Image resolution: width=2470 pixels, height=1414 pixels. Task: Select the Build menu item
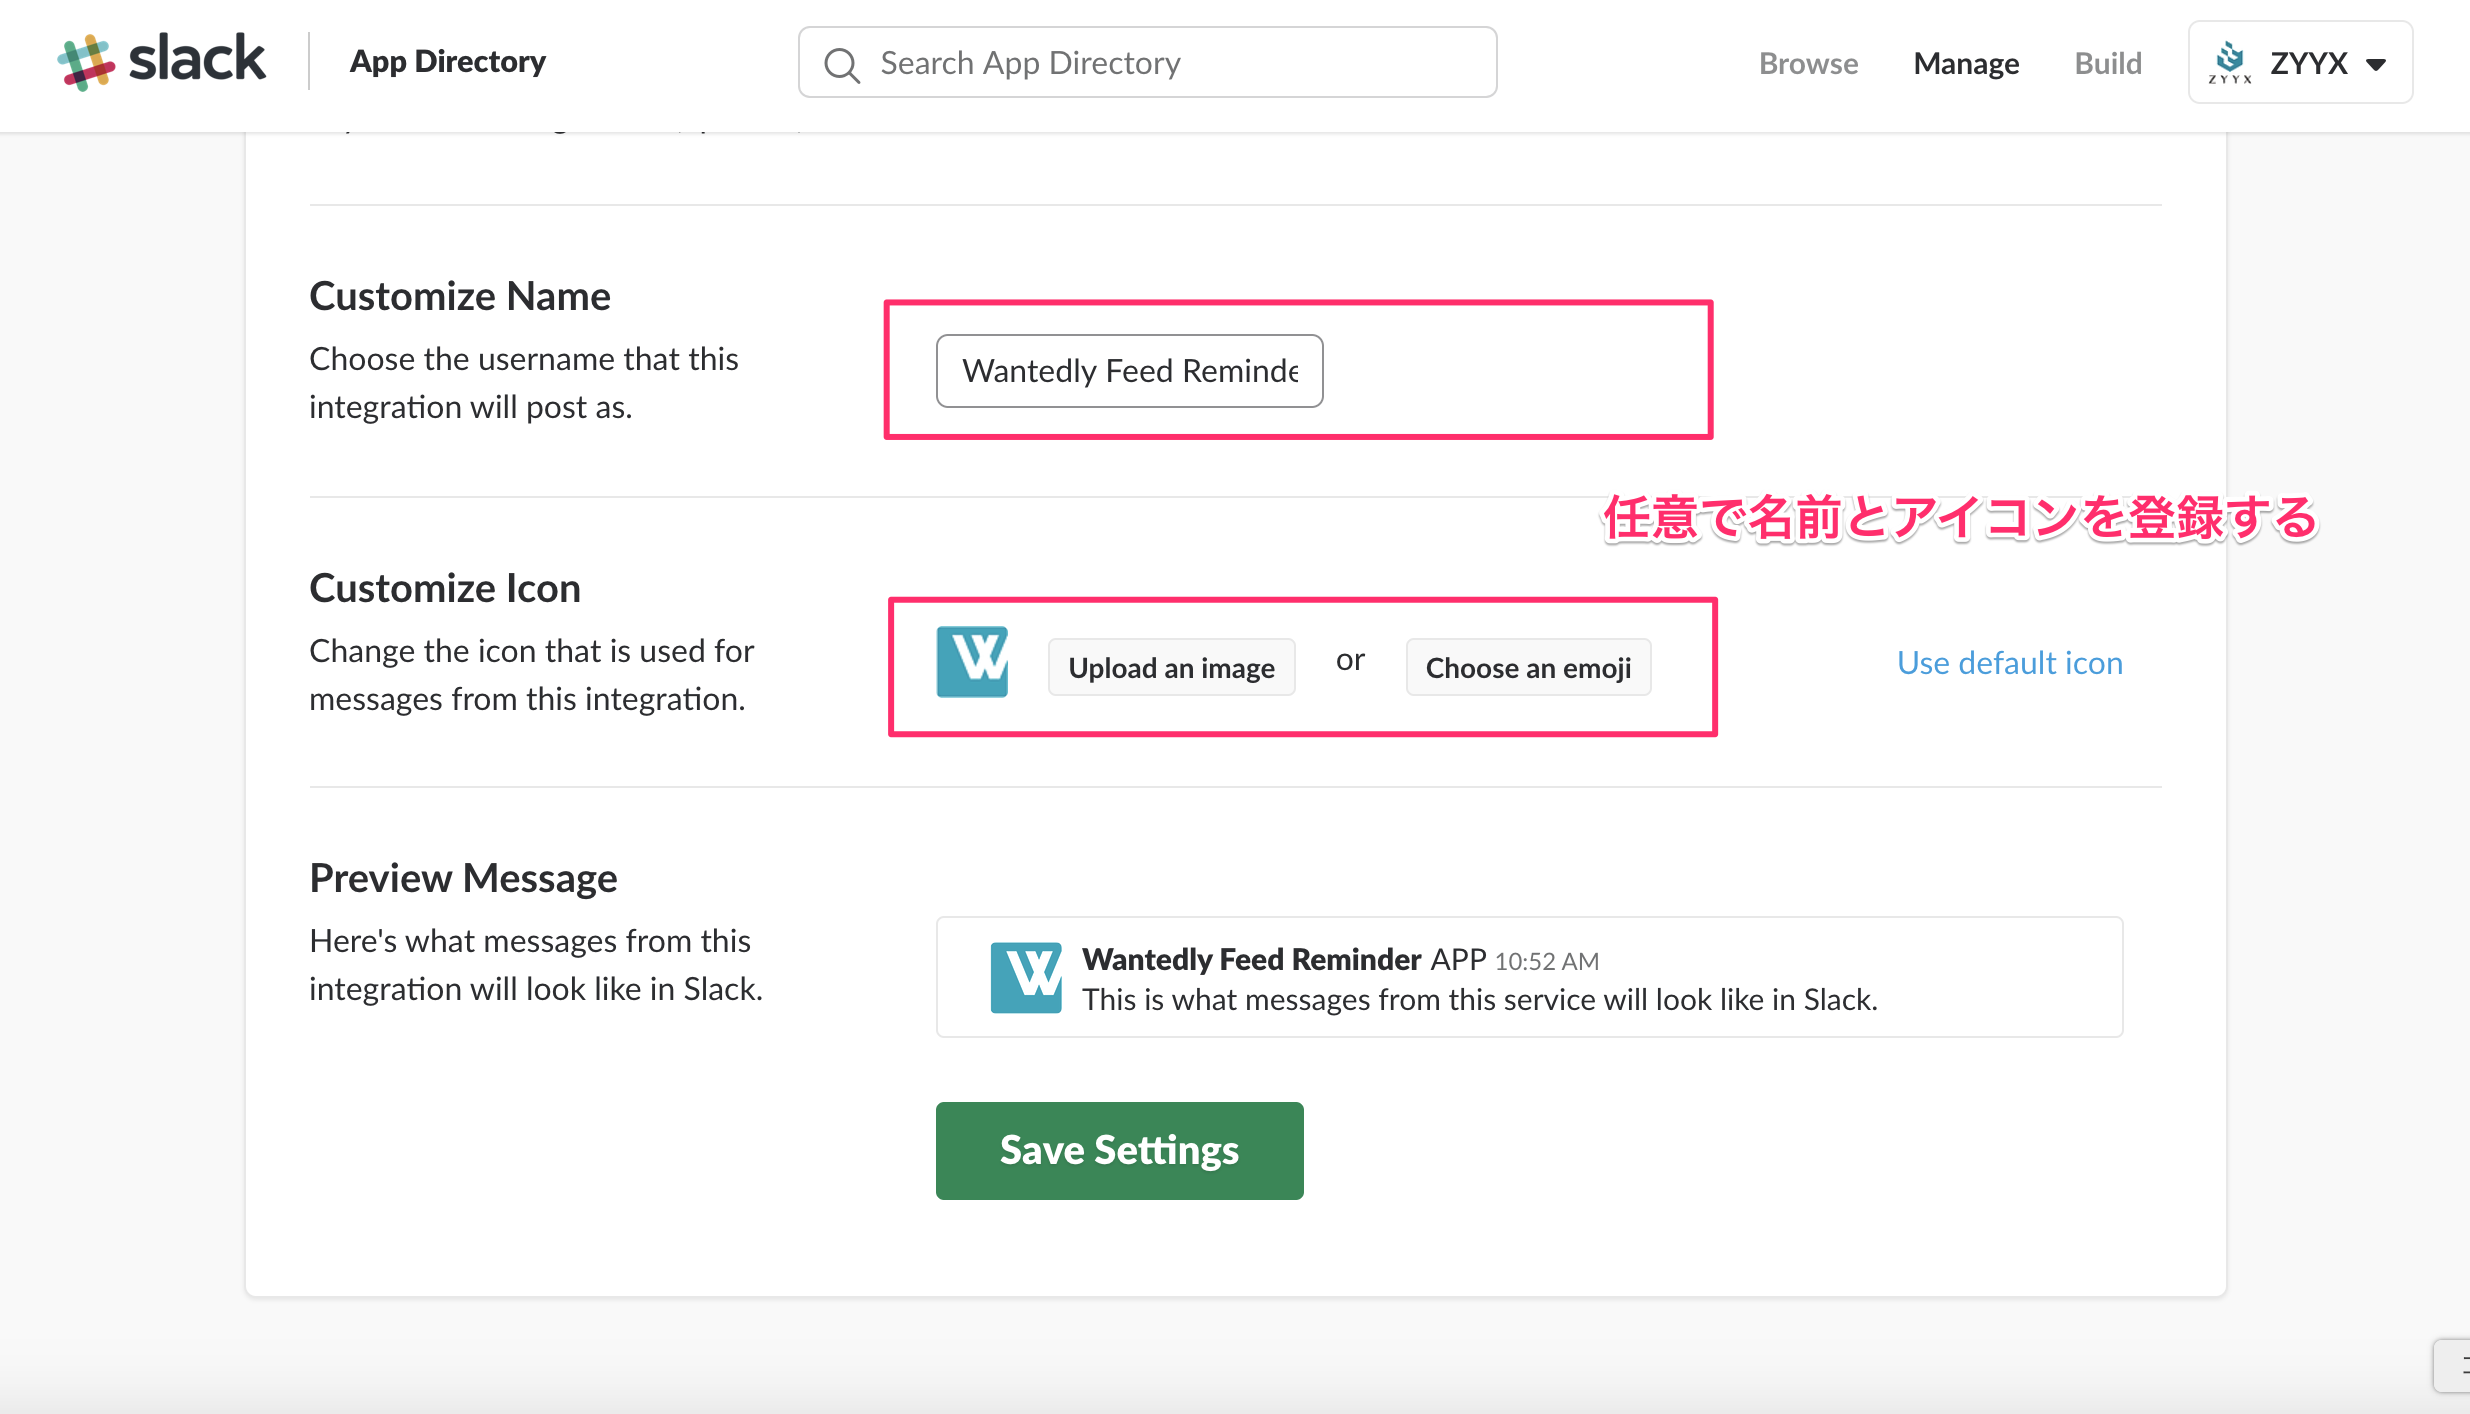[2108, 63]
